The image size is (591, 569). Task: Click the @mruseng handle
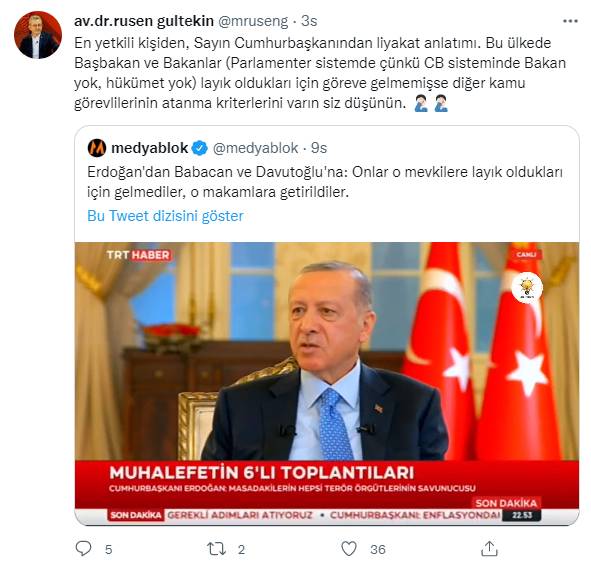point(253,21)
